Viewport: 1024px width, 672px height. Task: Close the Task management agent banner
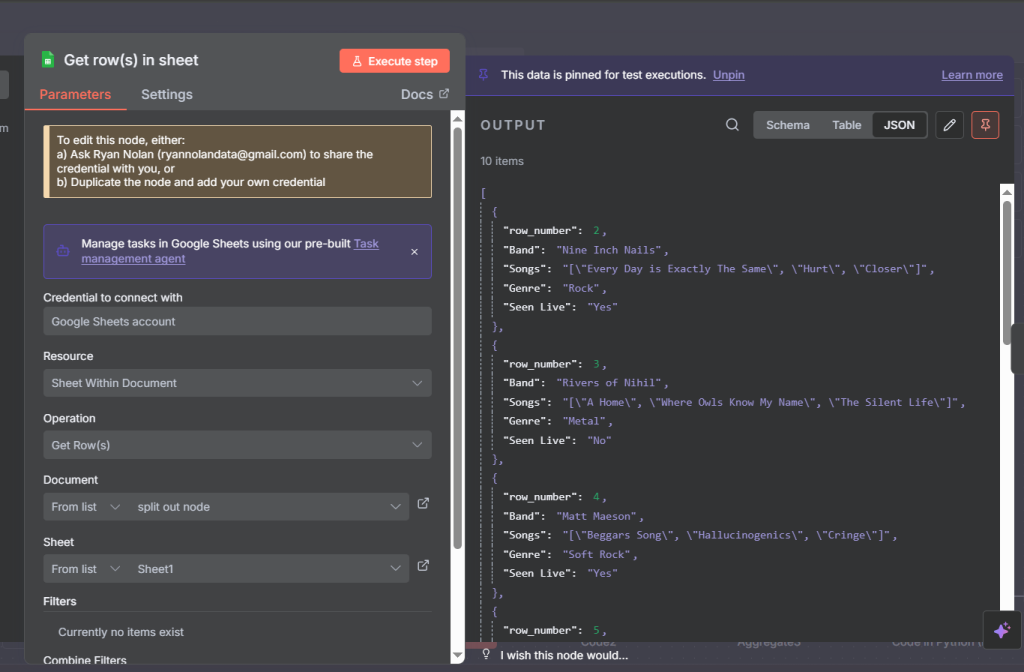(x=415, y=252)
